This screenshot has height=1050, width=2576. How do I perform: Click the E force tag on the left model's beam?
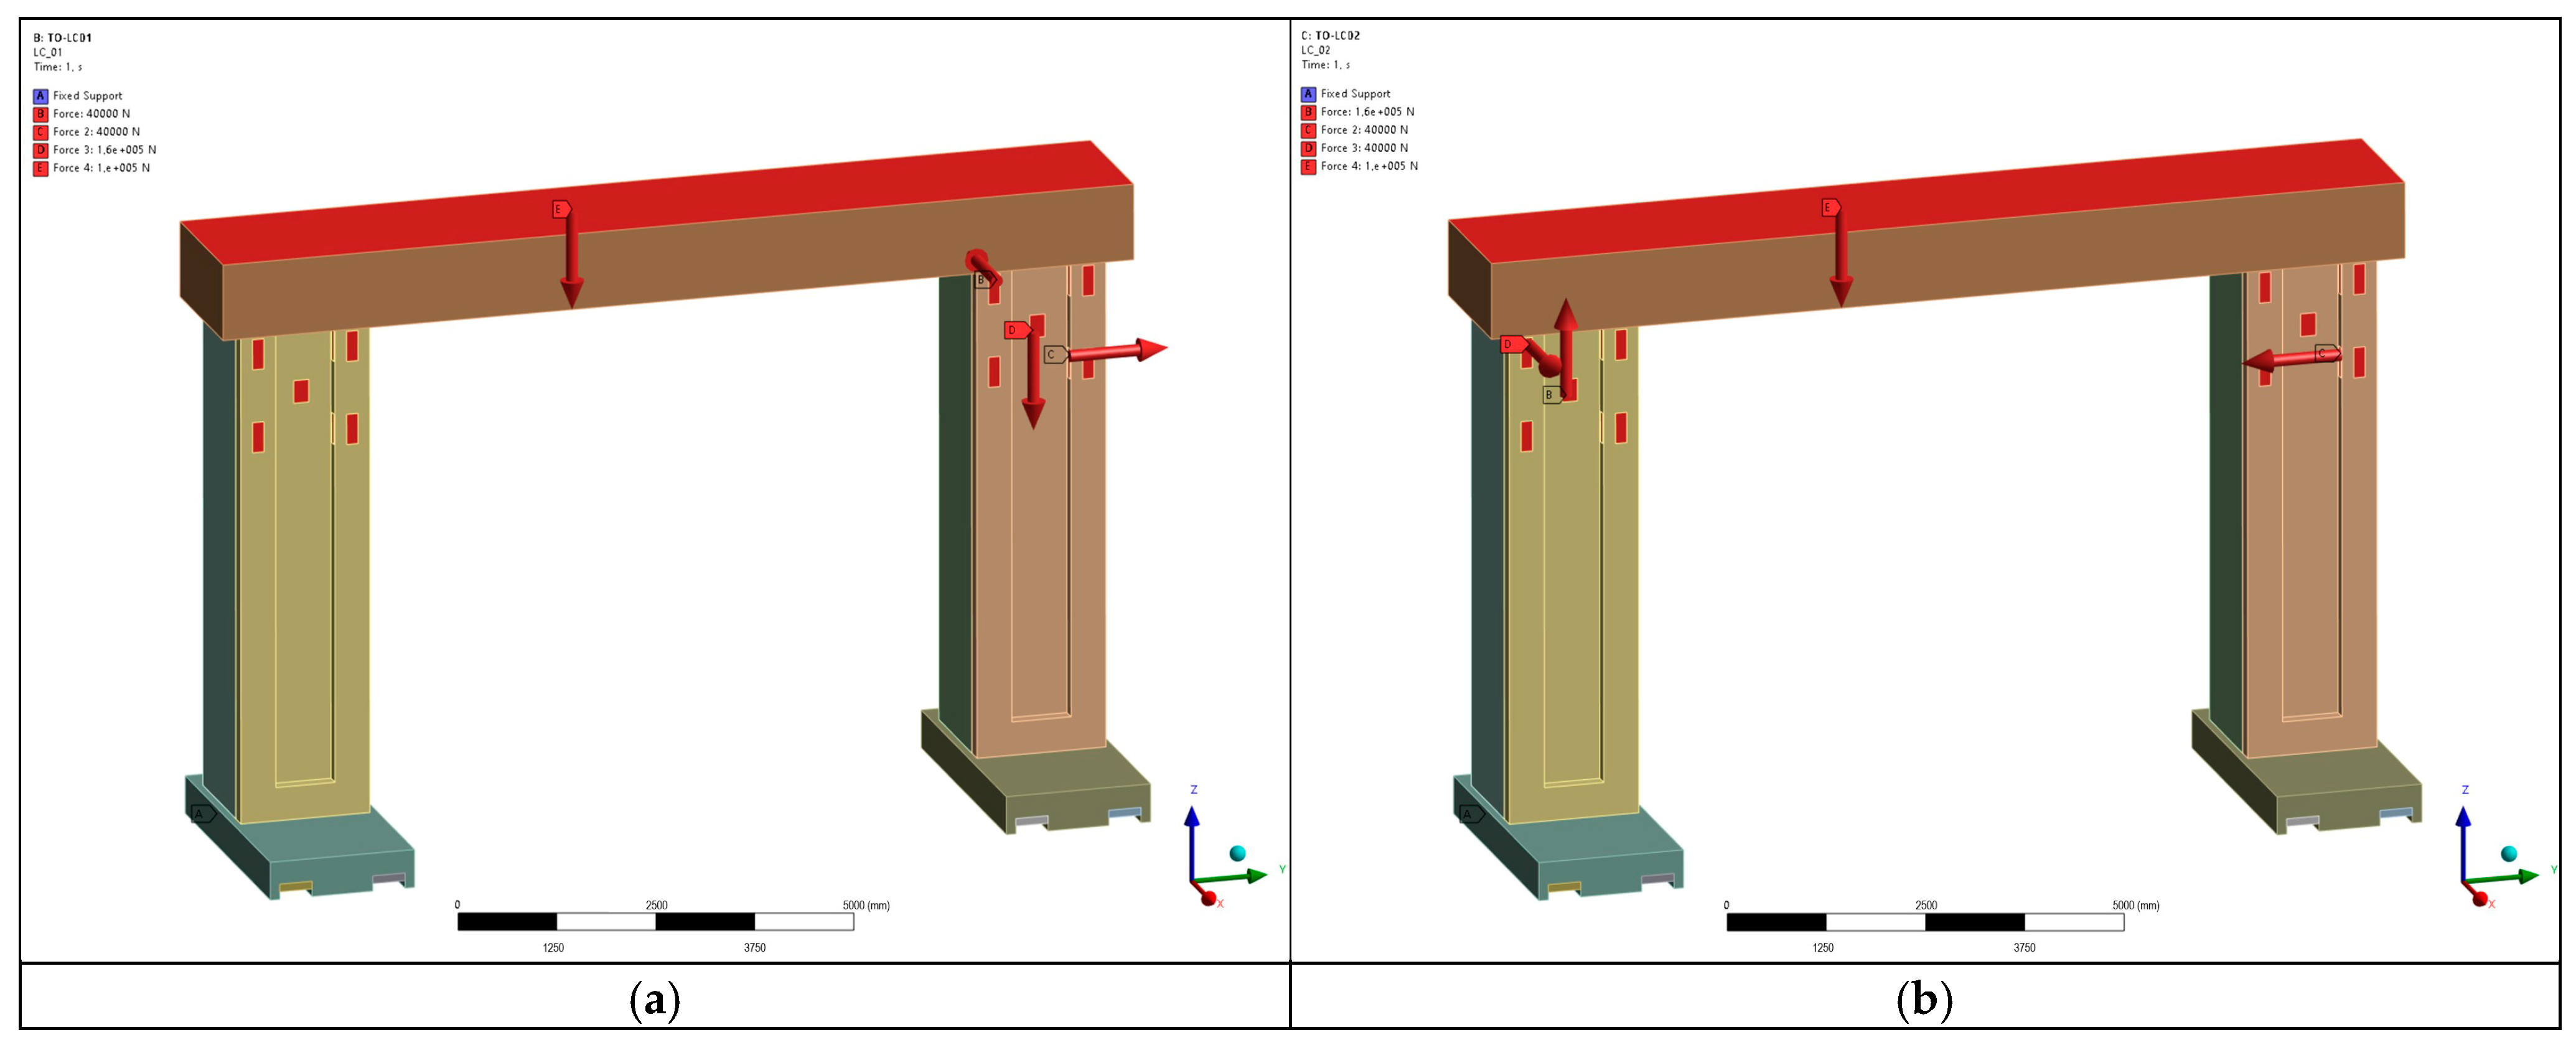click(x=561, y=209)
